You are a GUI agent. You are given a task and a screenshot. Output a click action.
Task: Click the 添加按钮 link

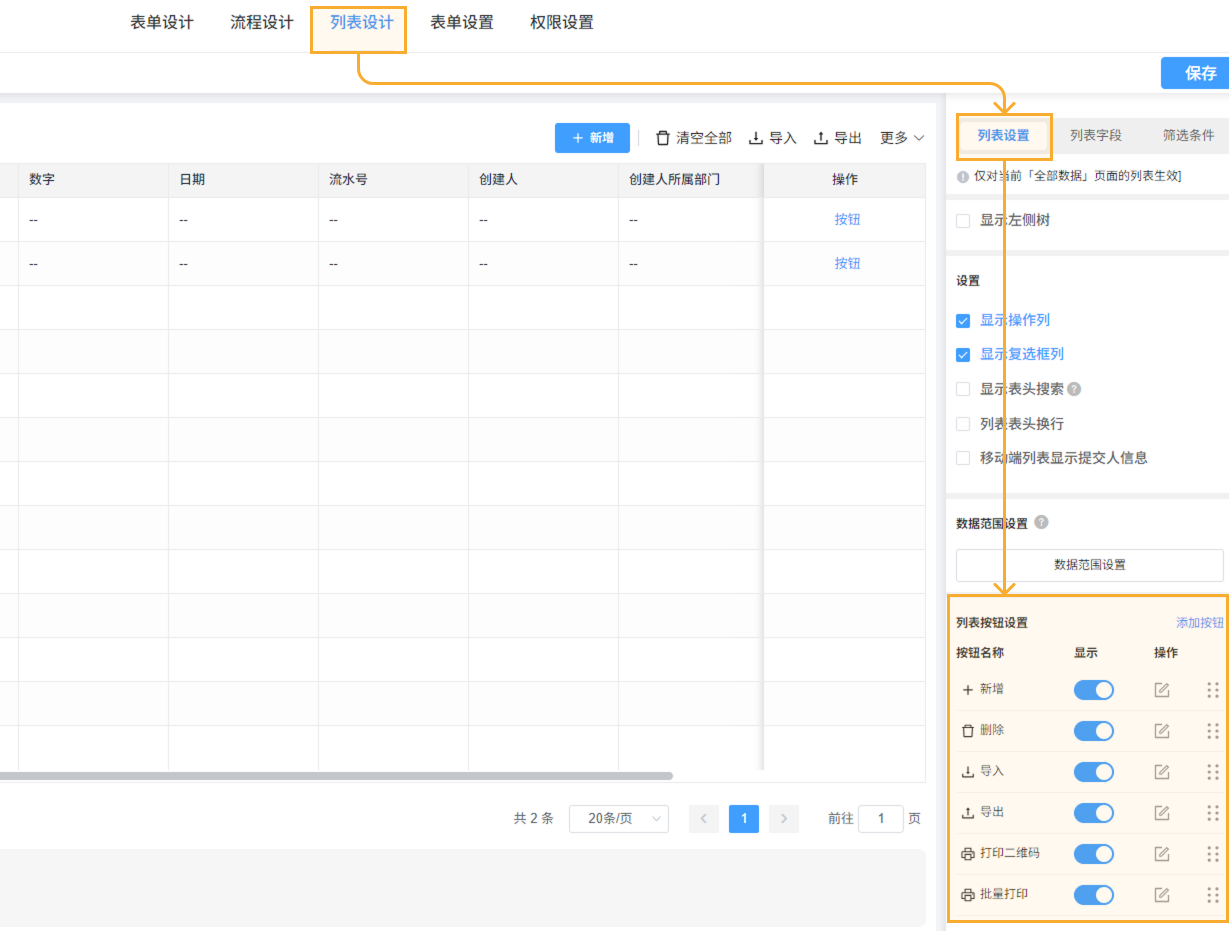coord(1200,623)
